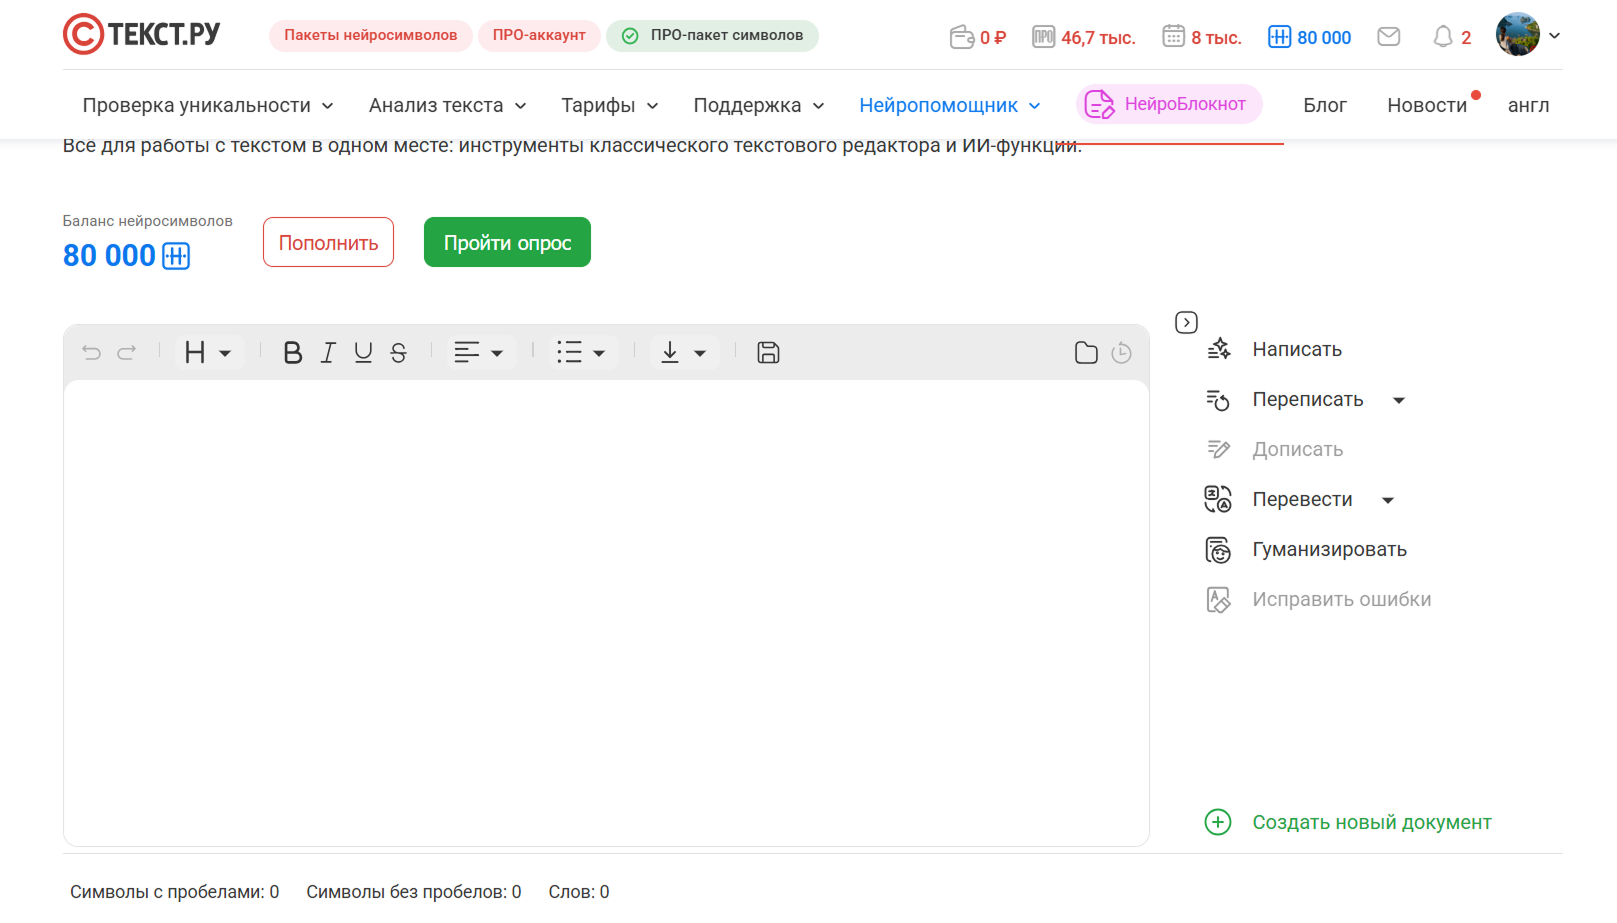Viewport: 1617px width, 923px height.
Task: Toggle underline text formatting
Action: click(363, 352)
